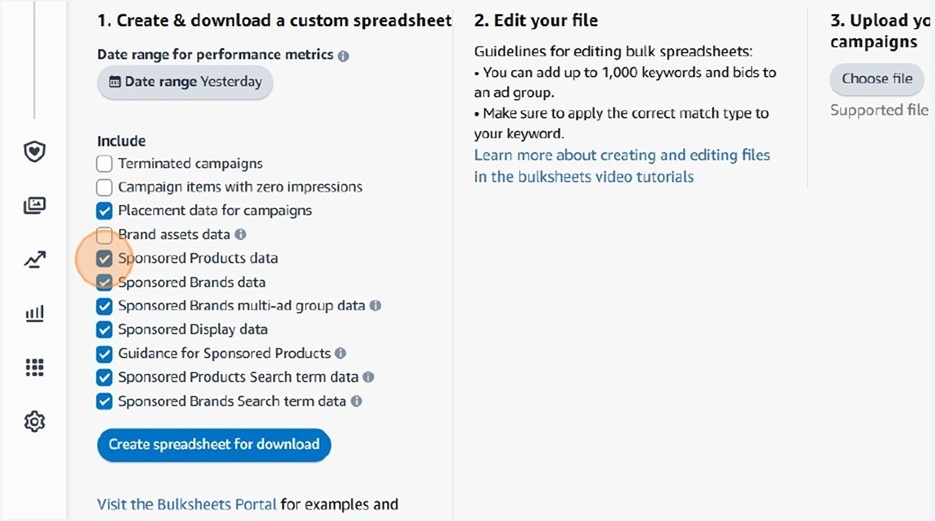935x521 pixels.
Task: Click the grid apps sidebar icon
Action: click(35, 368)
